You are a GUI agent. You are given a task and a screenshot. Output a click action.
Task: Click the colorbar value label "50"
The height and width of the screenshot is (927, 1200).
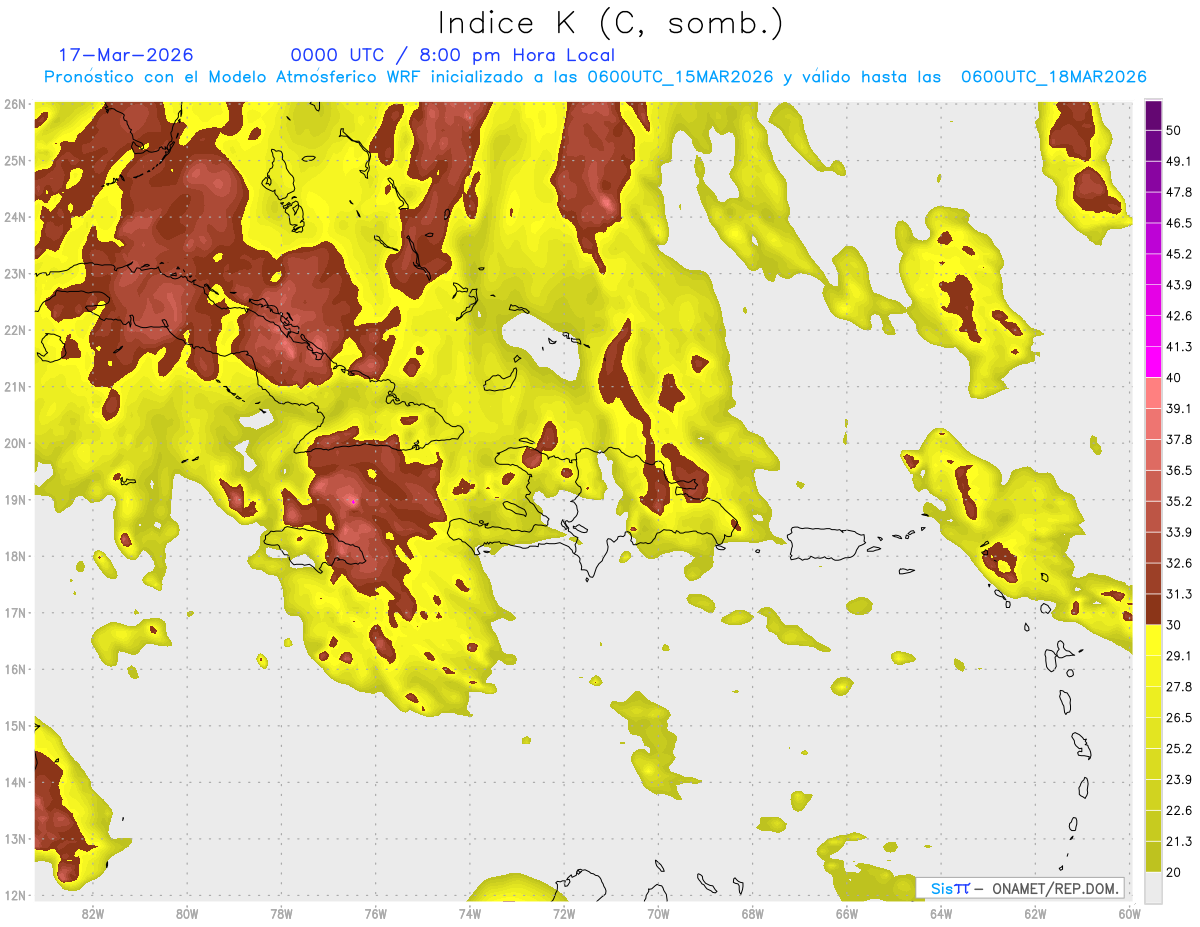(1174, 131)
